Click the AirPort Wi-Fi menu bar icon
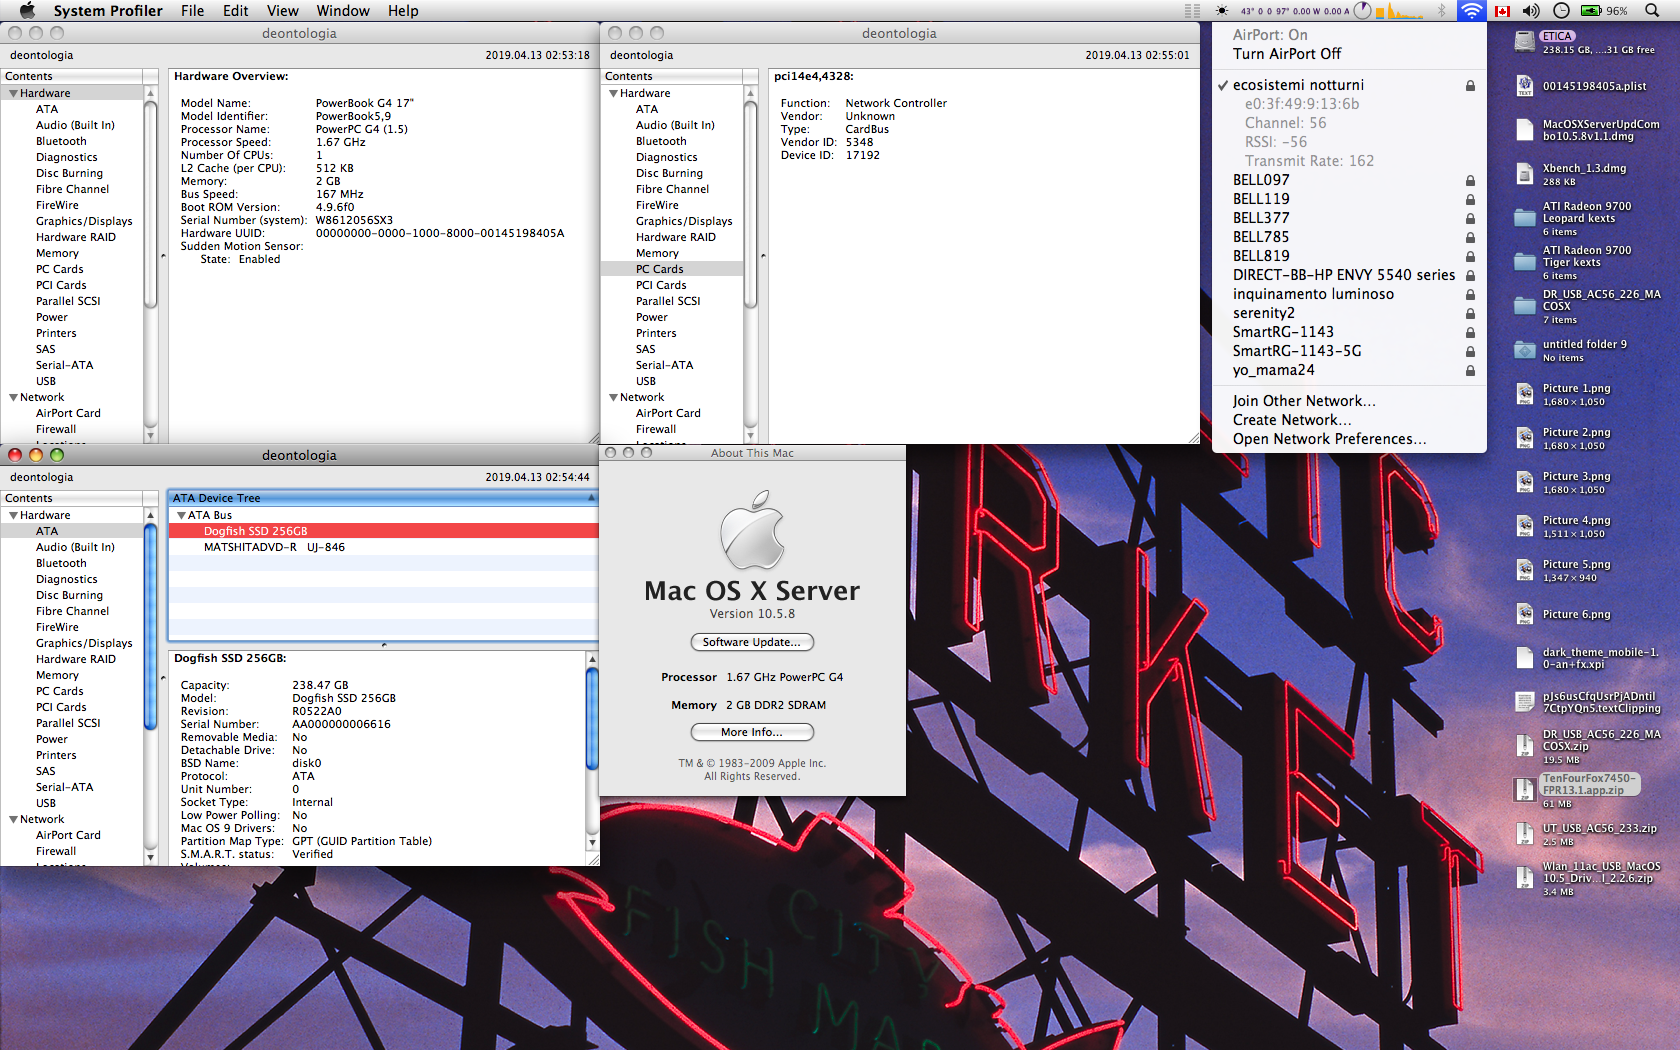Viewport: 1680px width, 1050px height. (1471, 11)
